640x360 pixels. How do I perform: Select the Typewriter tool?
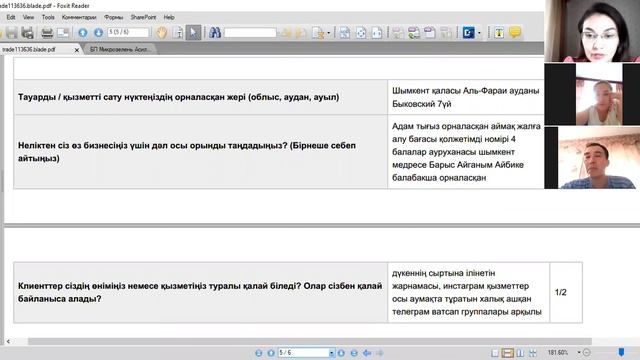tap(499, 33)
